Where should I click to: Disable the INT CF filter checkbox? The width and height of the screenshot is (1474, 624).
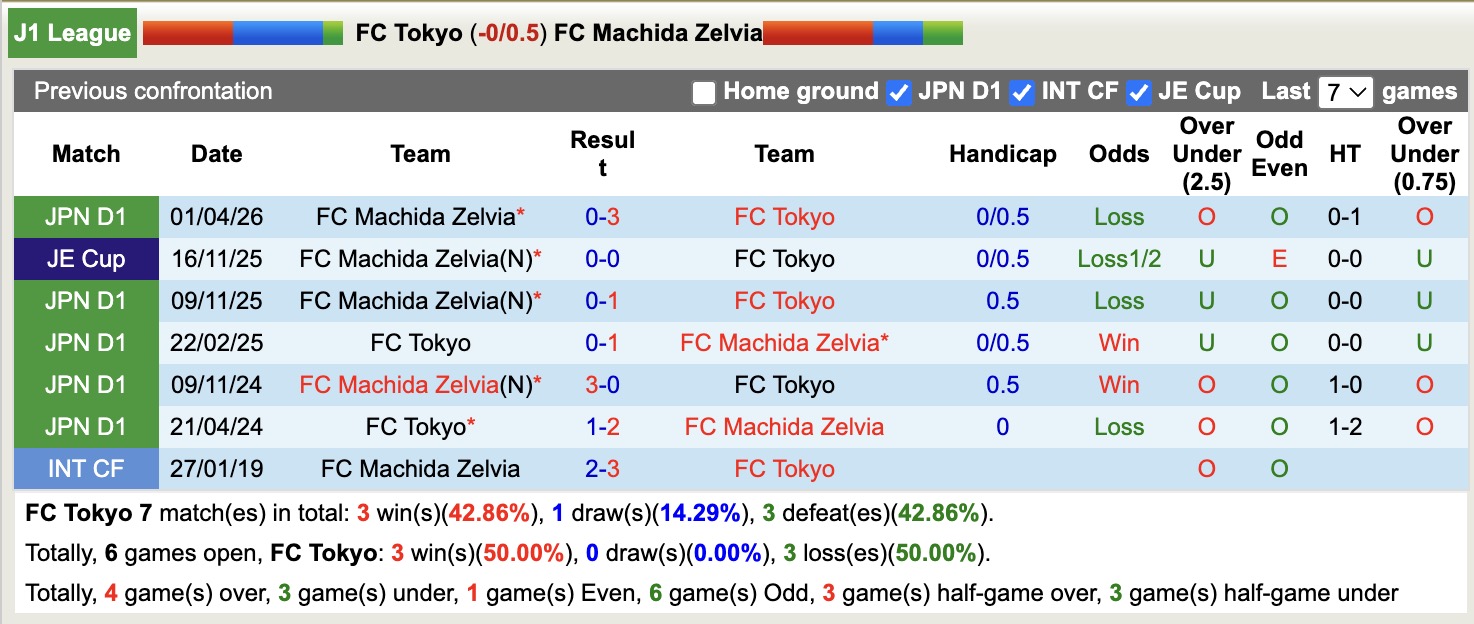[x=1021, y=91]
